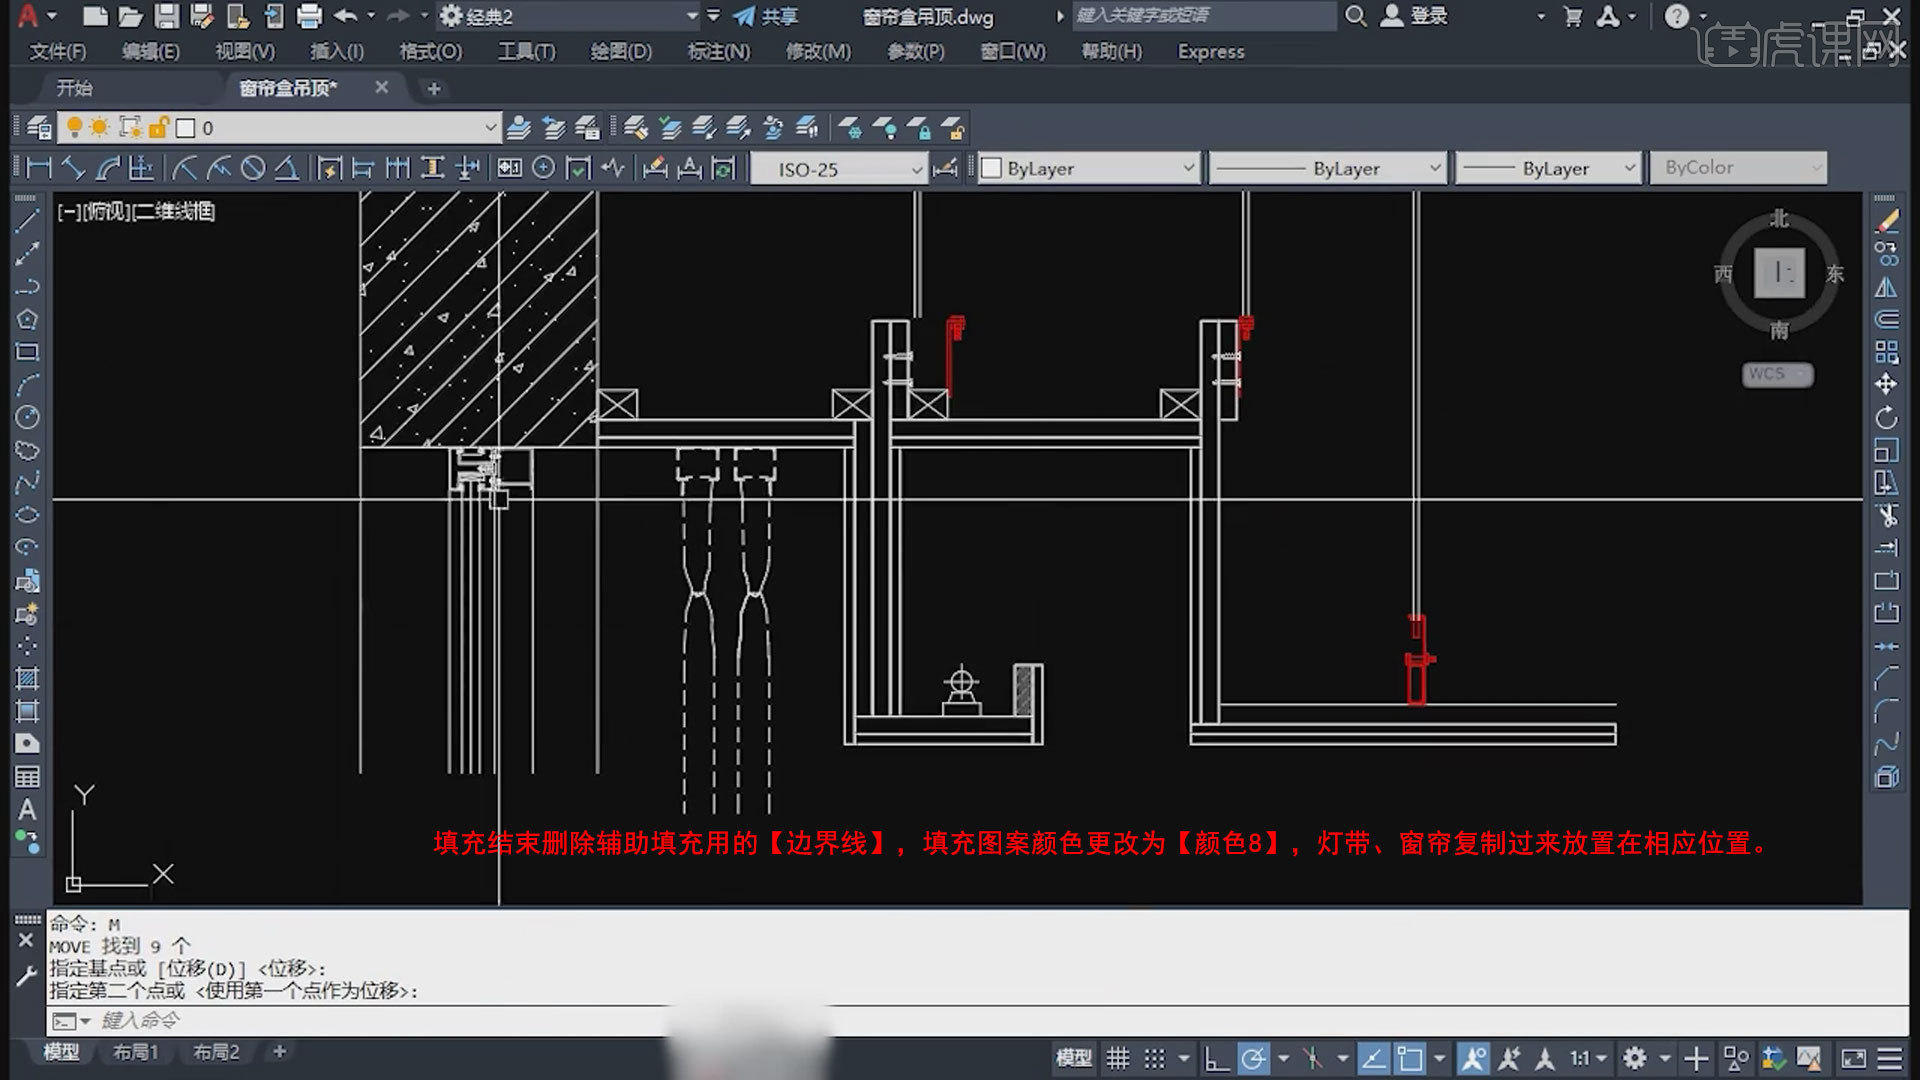
Task: Toggle ortho mode in status bar
Action: coord(1216,1058)
